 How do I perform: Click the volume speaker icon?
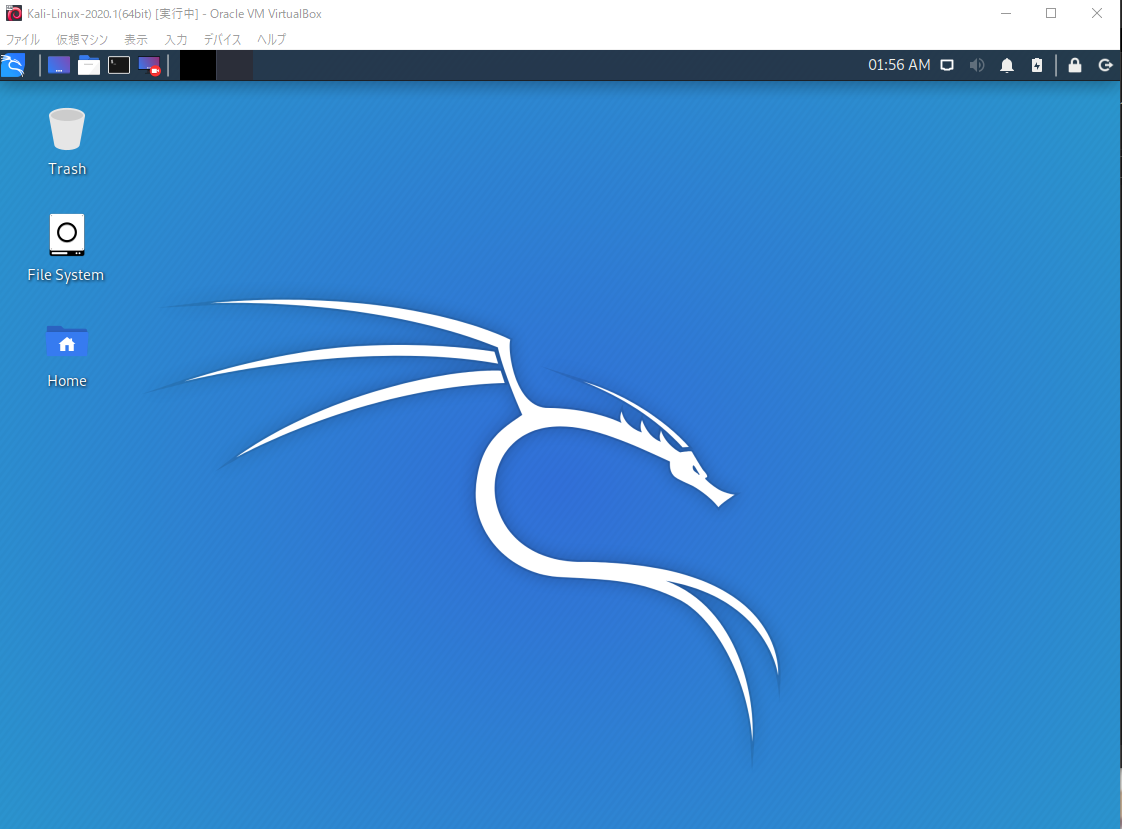[977, 66]
